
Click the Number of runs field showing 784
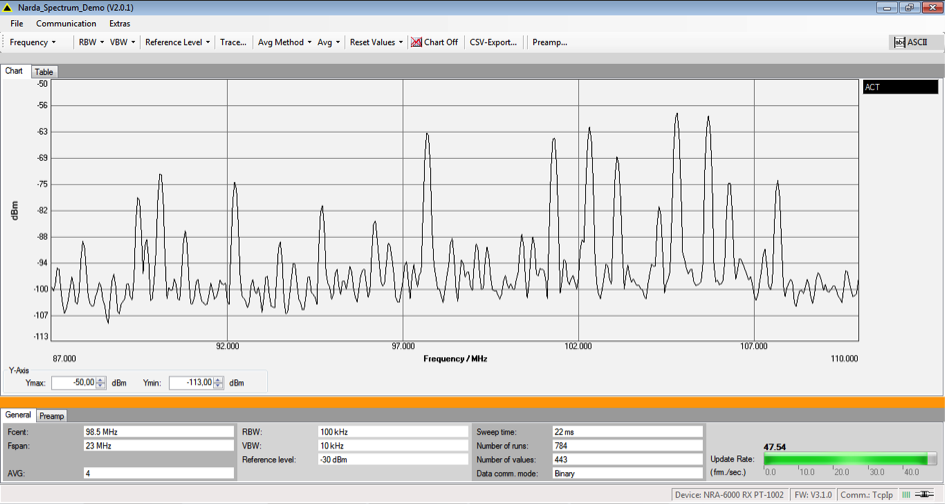coord(627,446)
